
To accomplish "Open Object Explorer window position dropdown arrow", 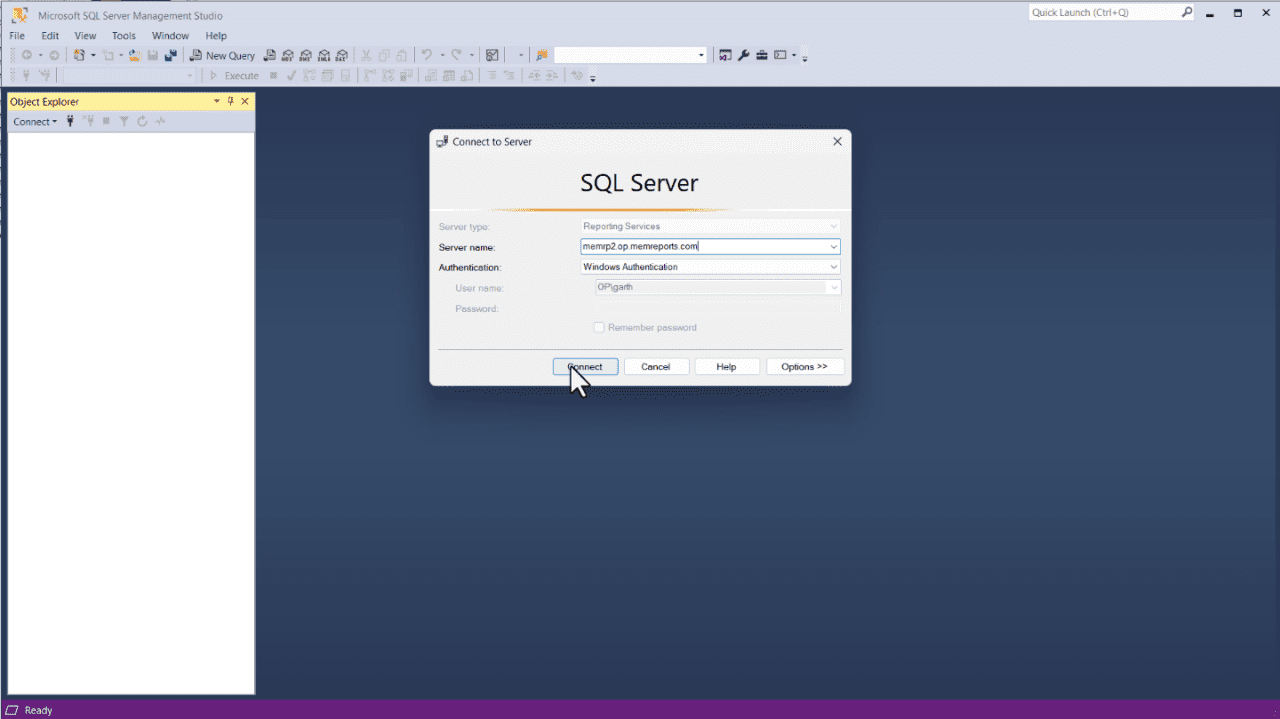I will (x=217, y=101).
